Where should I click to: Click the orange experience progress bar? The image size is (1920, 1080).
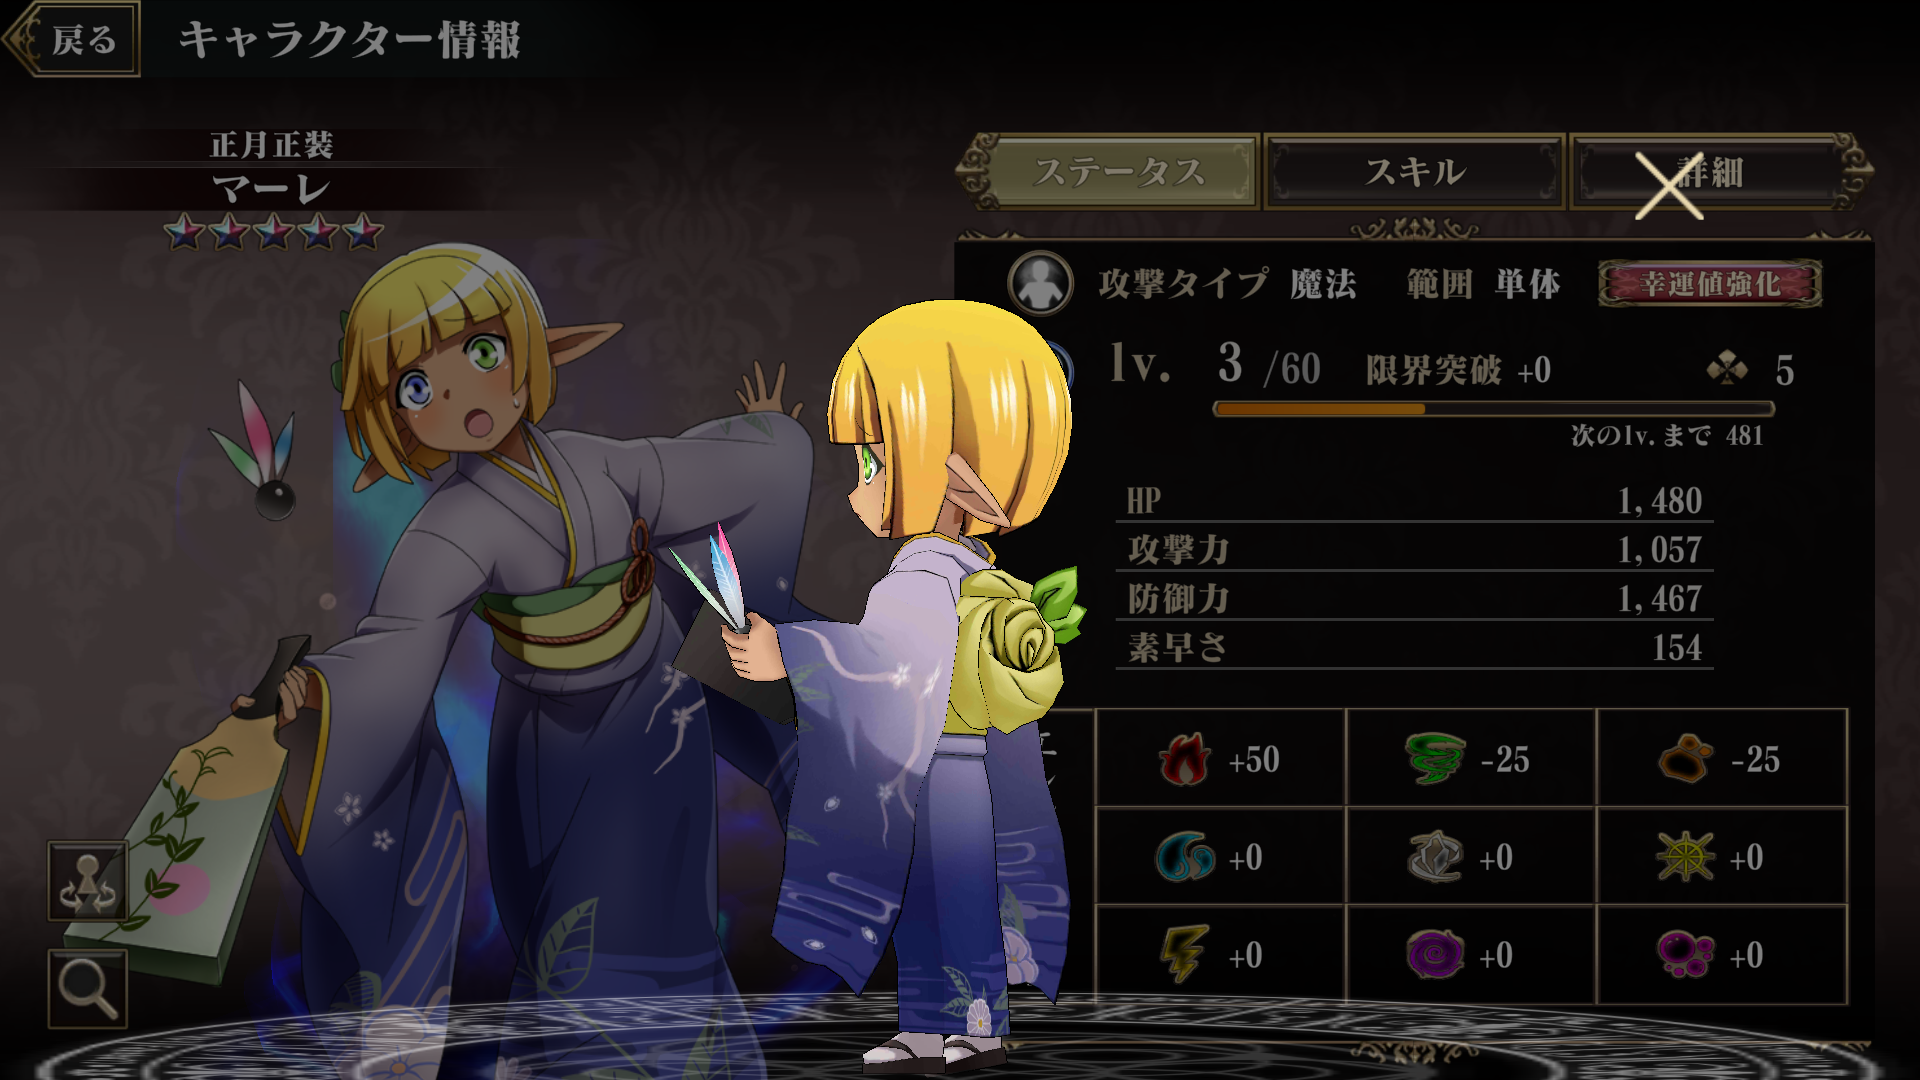coord(1493,408)
